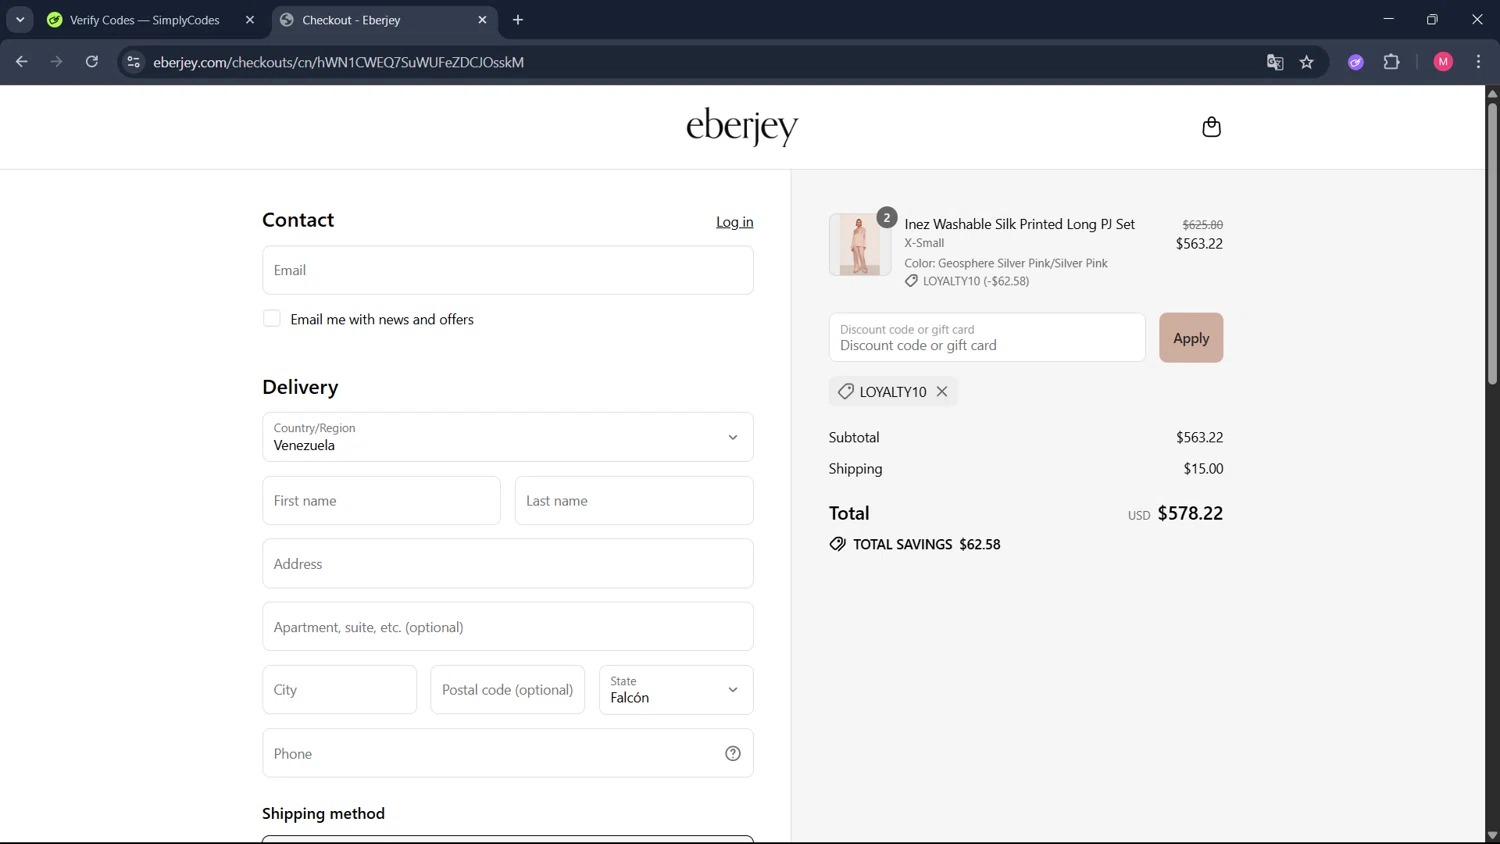Focus the Apartment, suite field

coord(508,627)
